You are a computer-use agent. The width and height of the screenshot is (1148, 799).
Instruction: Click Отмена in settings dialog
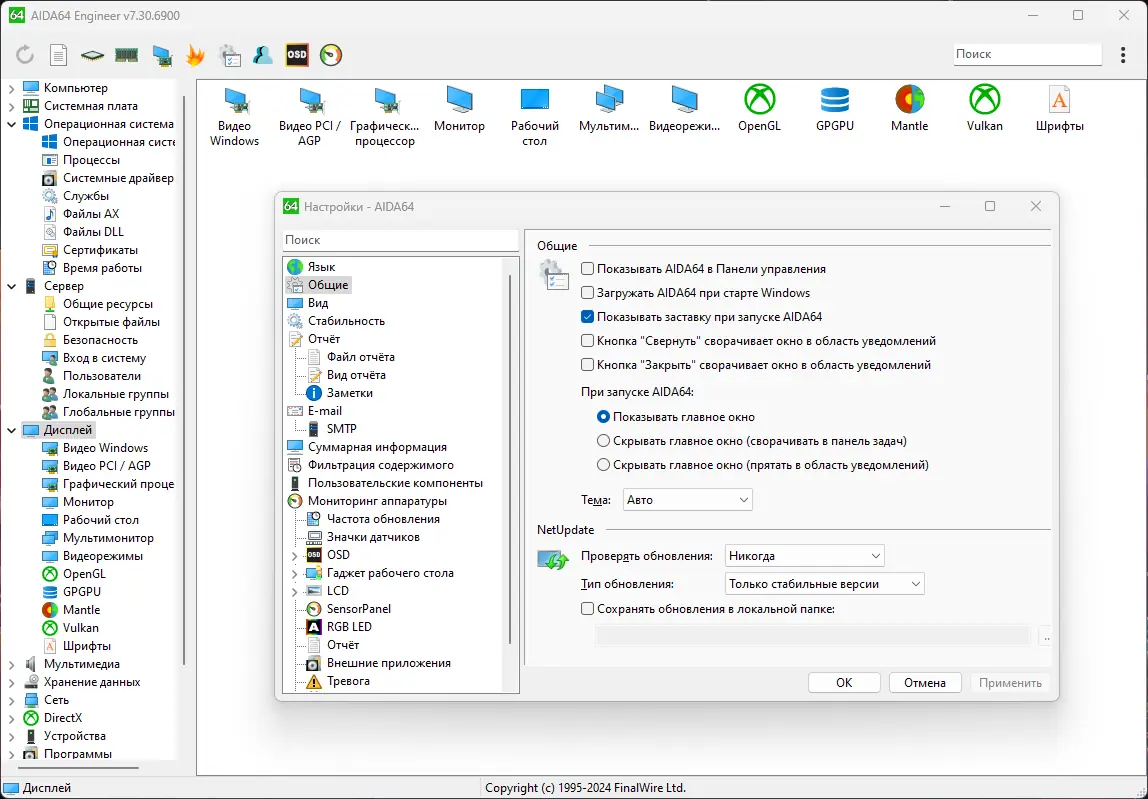click(925, 683)
